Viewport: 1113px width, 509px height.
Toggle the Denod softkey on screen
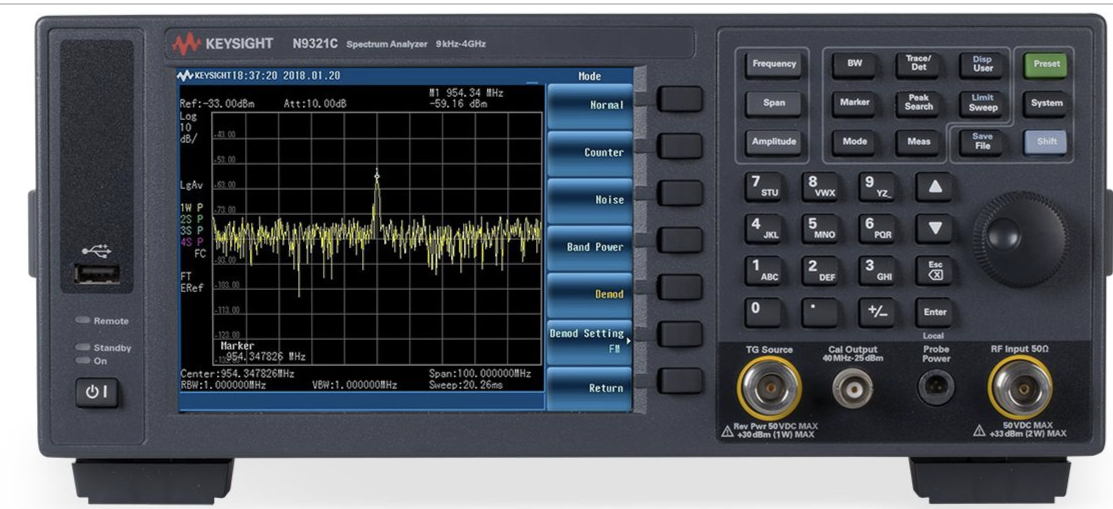click(590, 294)
